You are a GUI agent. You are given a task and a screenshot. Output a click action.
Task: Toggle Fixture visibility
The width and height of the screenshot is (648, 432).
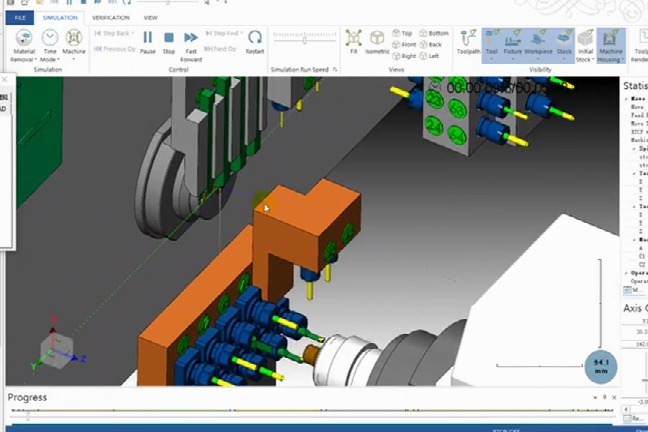point(512,40)
